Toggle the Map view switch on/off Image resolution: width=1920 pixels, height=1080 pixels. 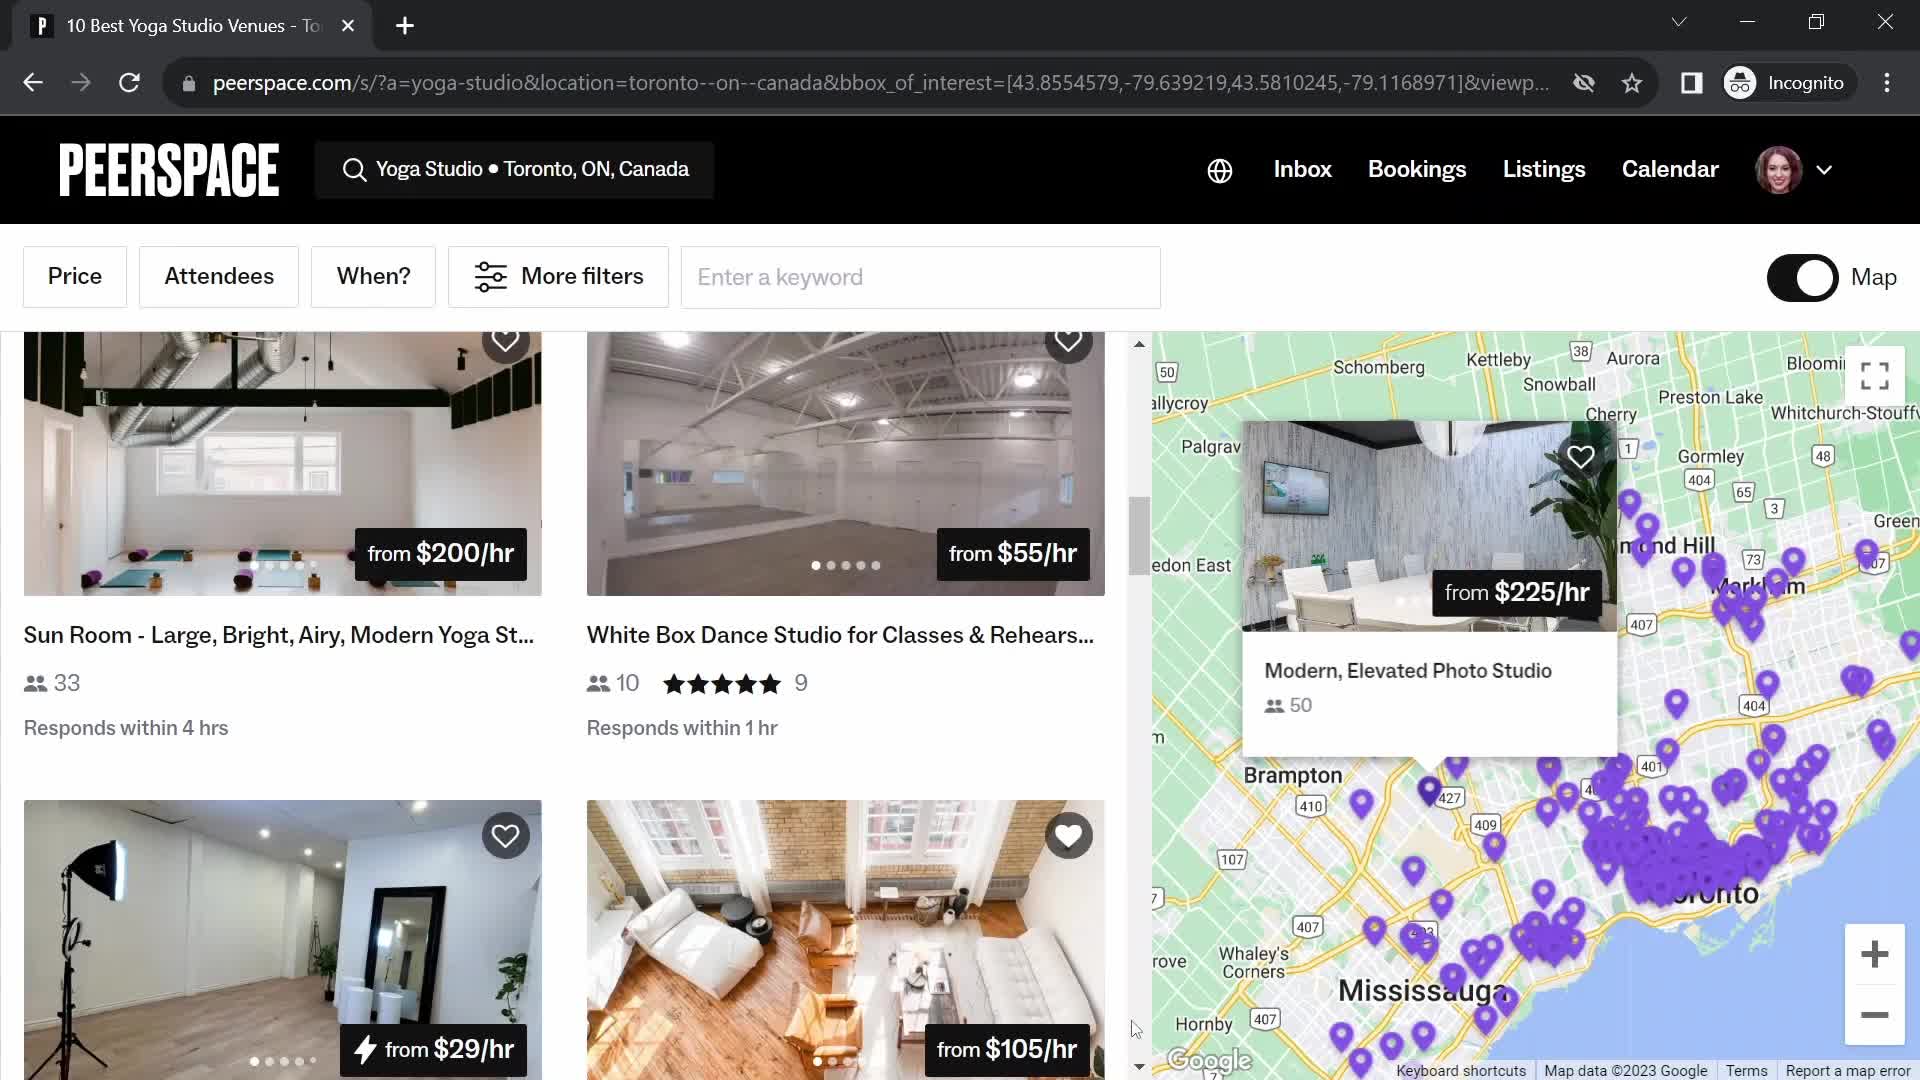(1804, 277)
